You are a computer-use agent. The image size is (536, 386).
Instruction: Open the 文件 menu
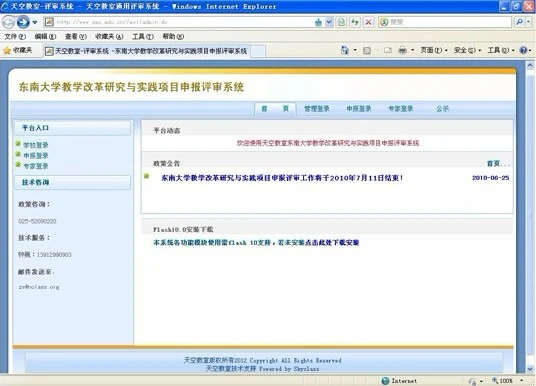point(15,36)
